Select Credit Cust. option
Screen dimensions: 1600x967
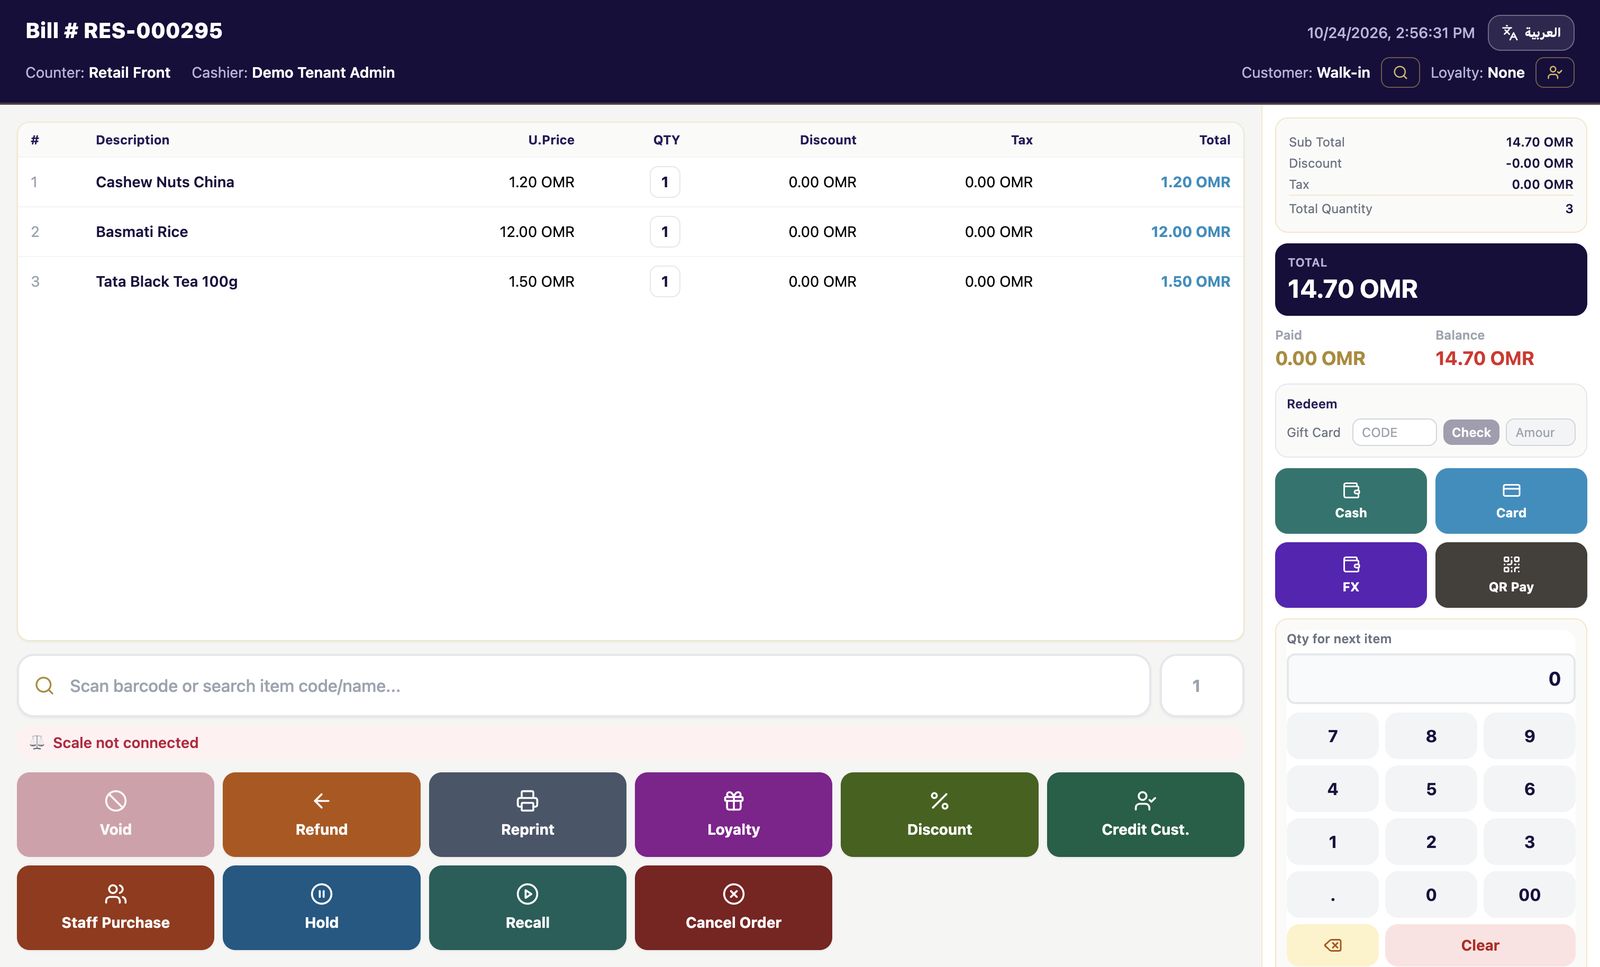point(1145,814)
